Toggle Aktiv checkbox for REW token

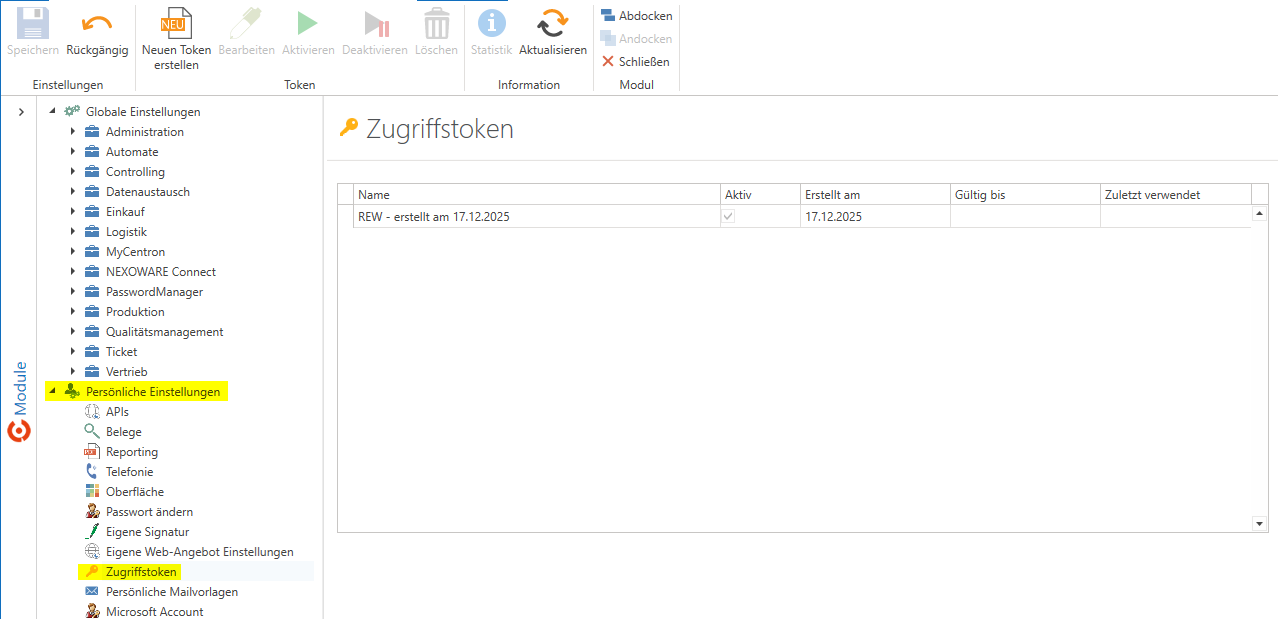(729, 216)
